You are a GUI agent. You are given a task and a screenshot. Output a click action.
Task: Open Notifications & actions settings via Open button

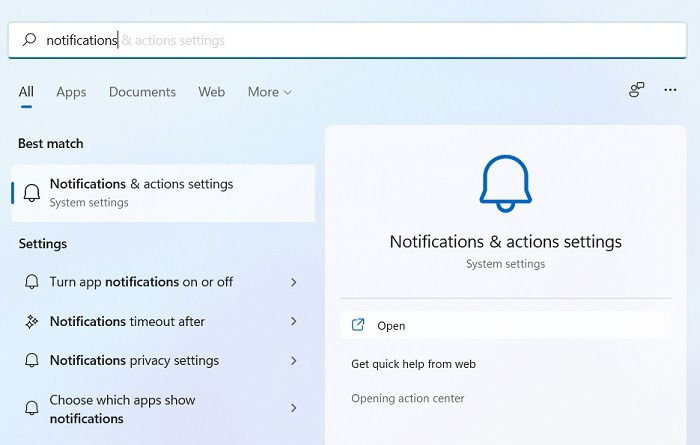tap(505, 325)
